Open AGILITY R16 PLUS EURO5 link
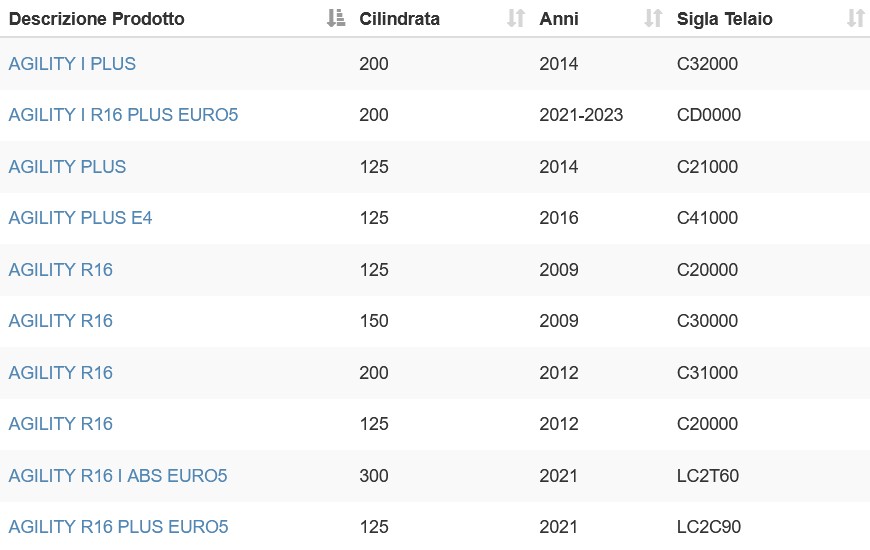This screenshot has height=550, width=870. tap(118, 527)
